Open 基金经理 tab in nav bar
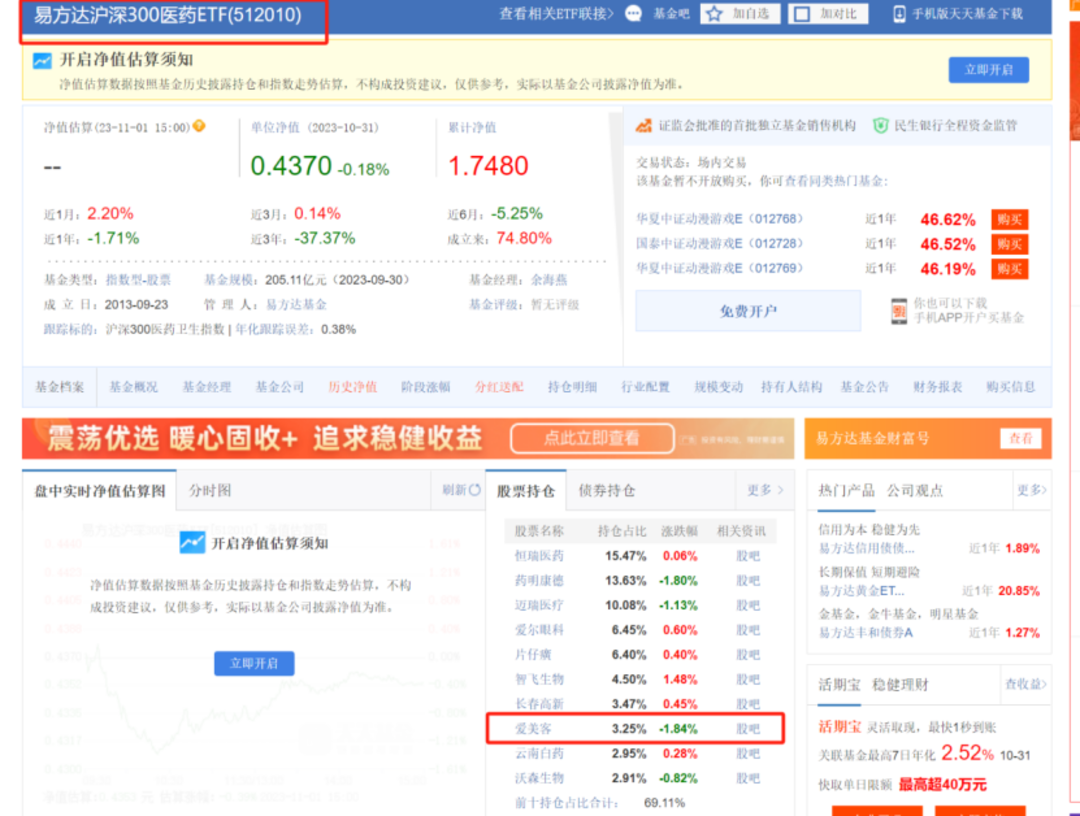 [x=207, y=387]
